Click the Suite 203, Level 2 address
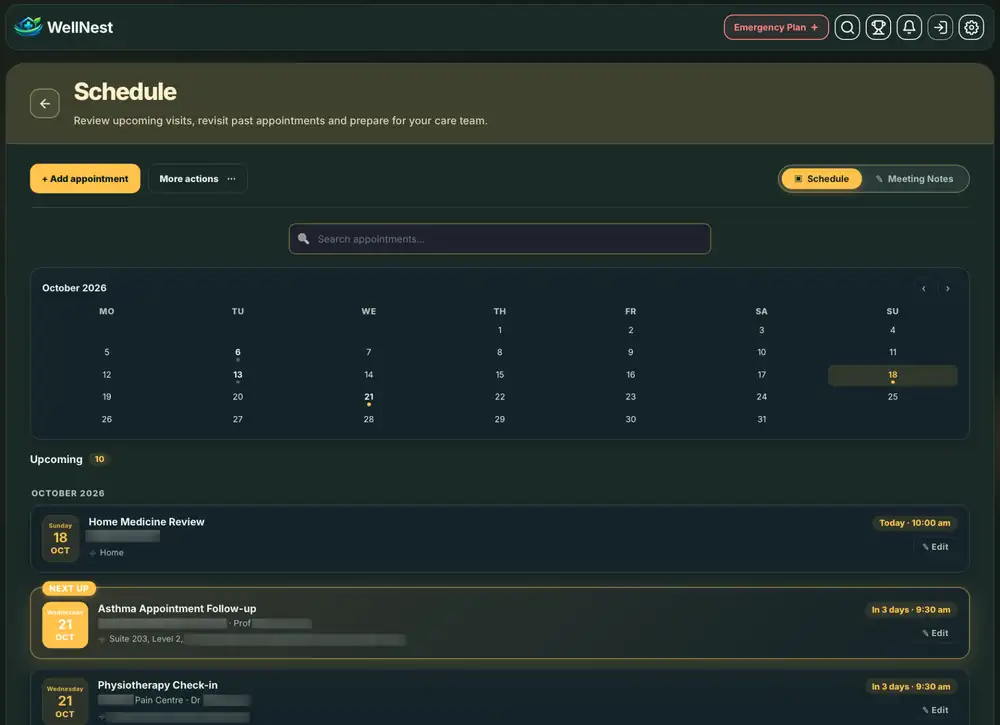The height and width of the screenshot is (725, 1000). point(146,639)
